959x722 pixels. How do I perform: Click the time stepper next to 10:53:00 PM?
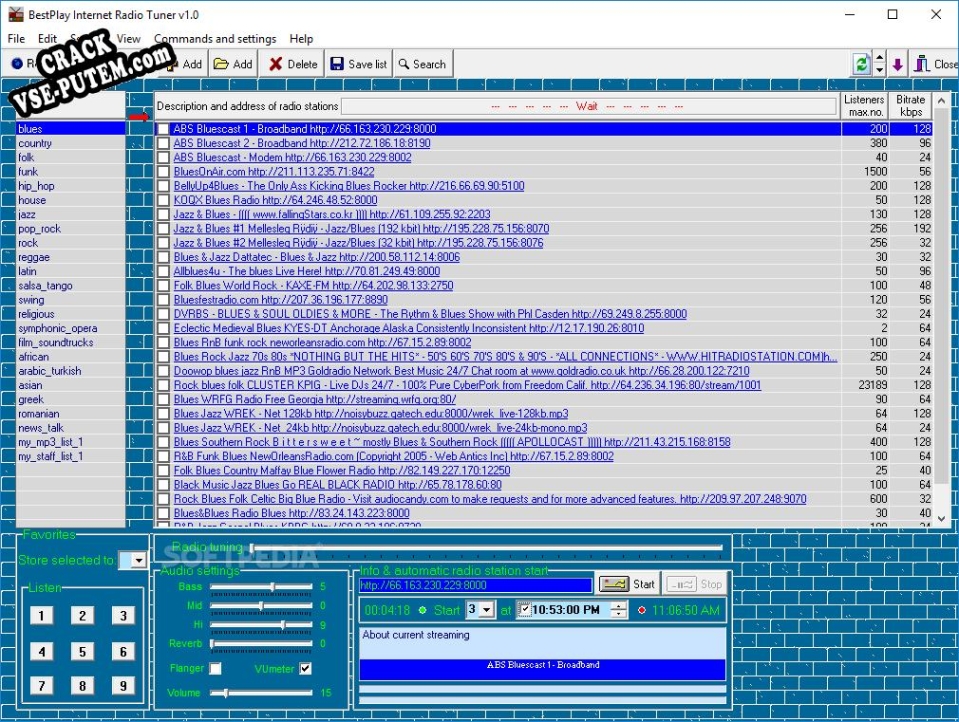(x=617, y=608)
